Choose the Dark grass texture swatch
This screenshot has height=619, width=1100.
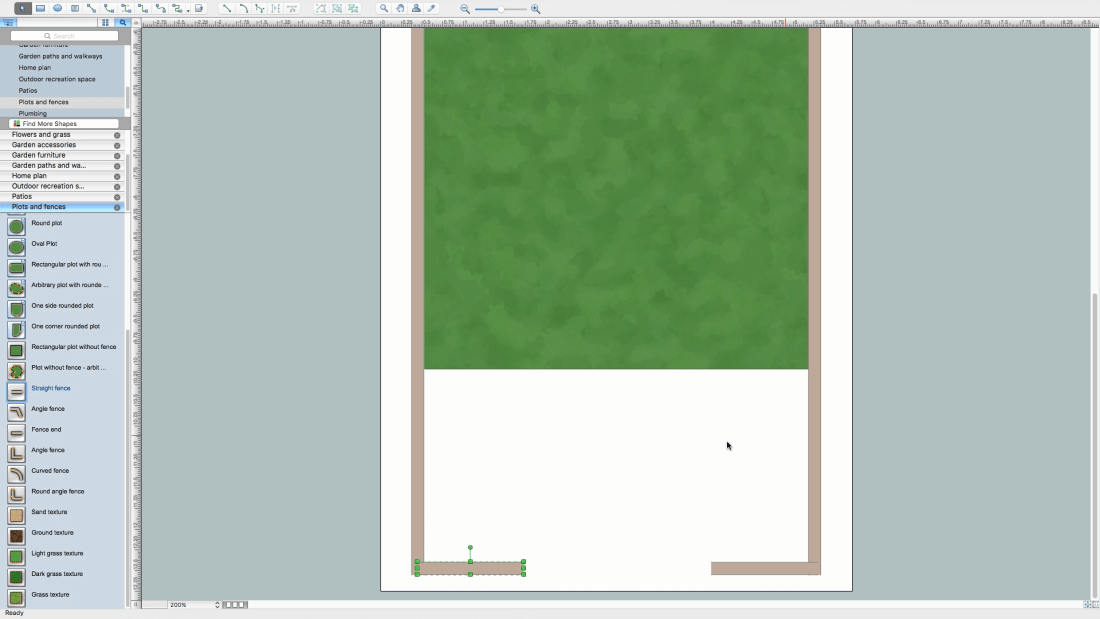[x=16, y=577]
